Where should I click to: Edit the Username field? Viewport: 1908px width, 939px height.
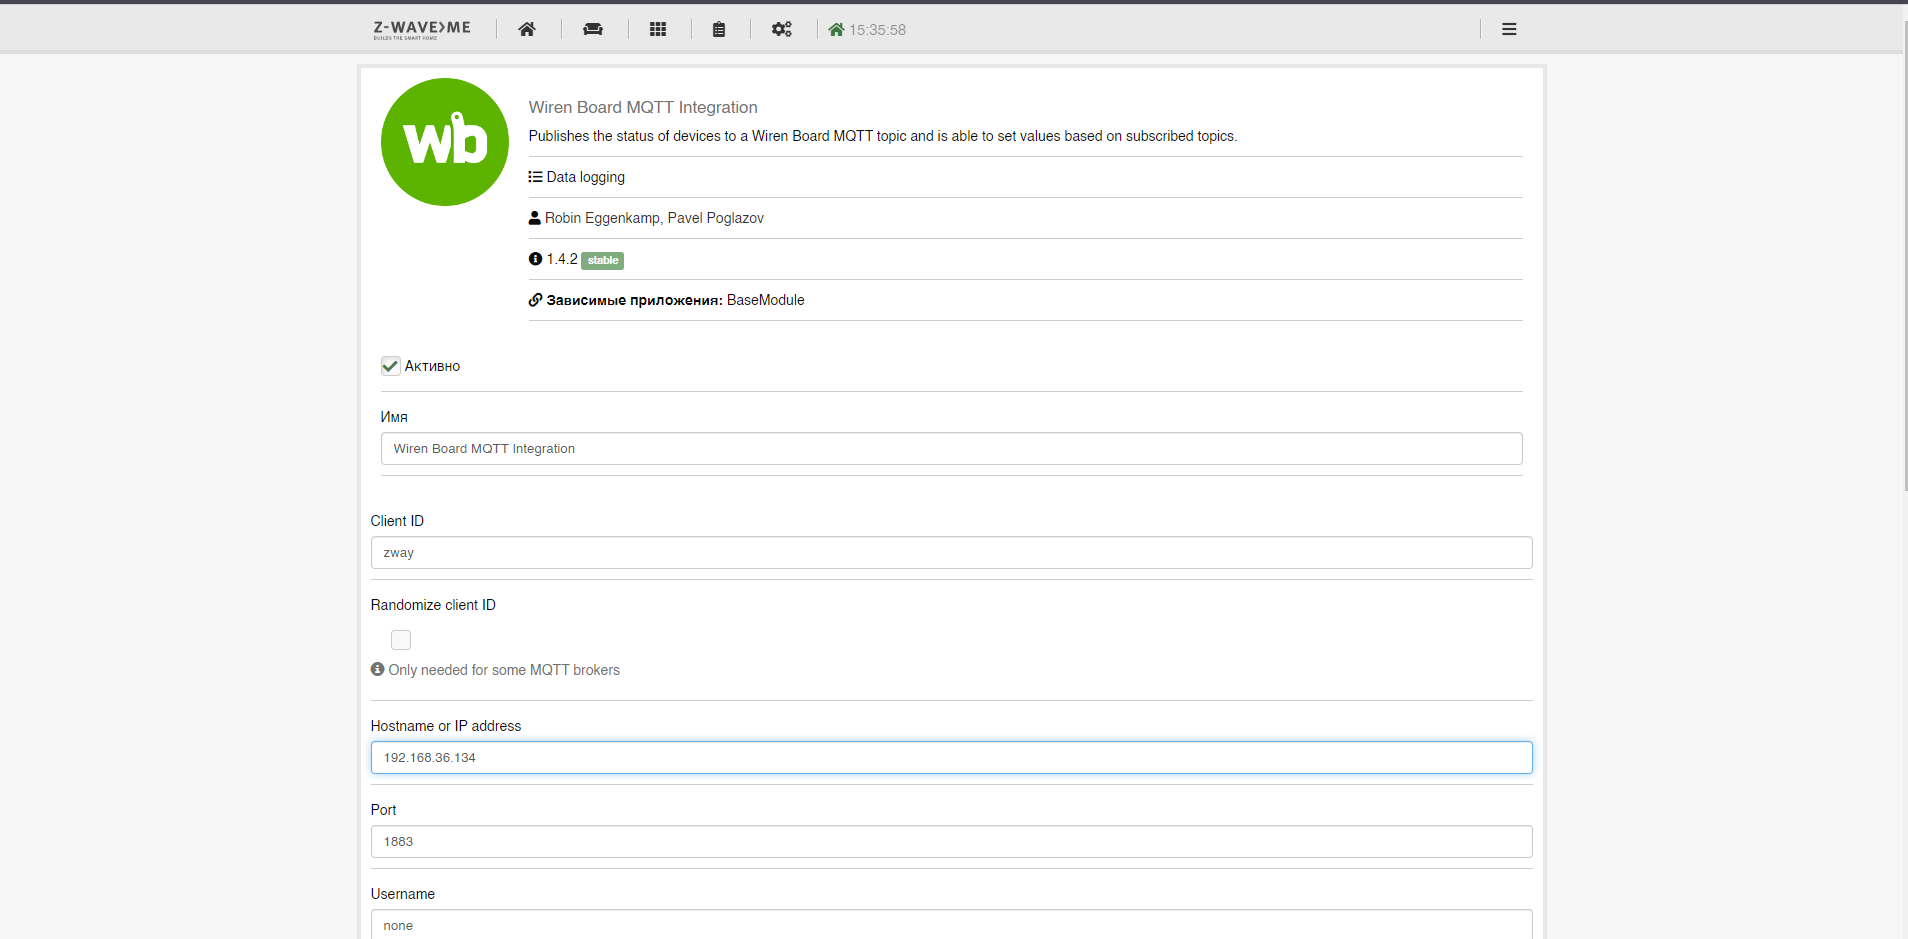tap(951, 924)
